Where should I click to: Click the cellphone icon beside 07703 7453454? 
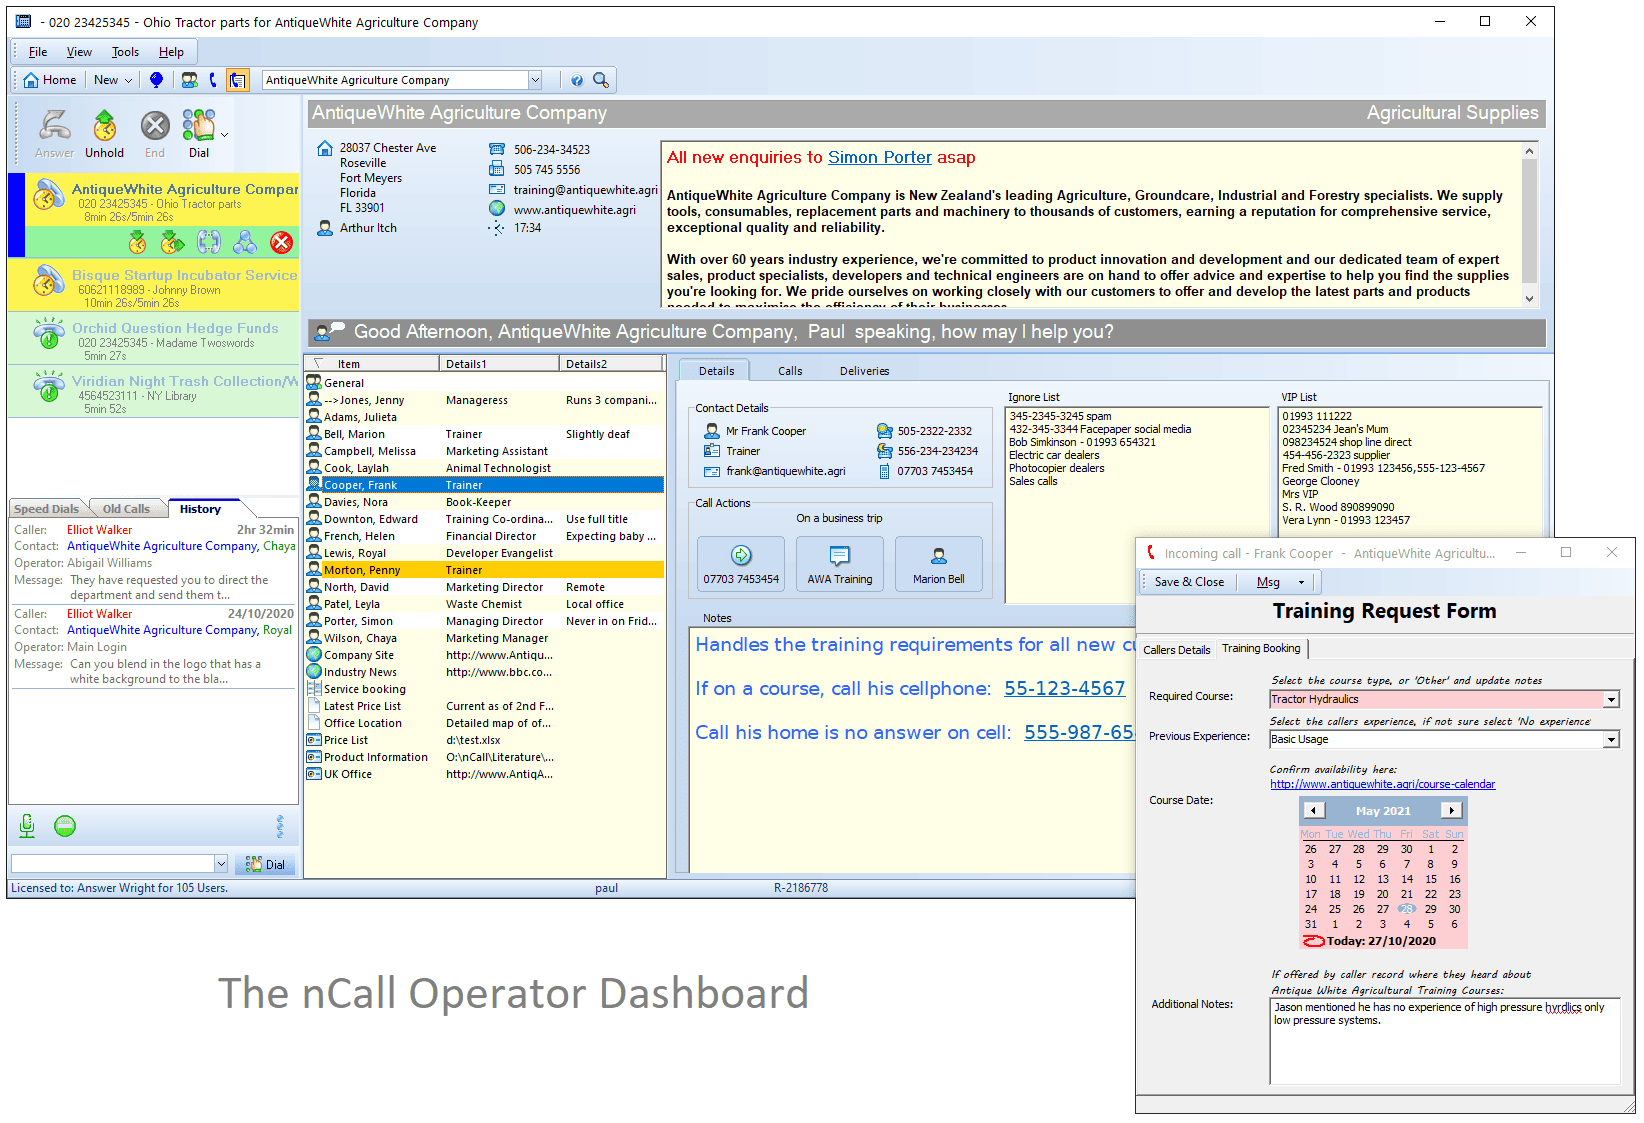[x=885, y=471]
